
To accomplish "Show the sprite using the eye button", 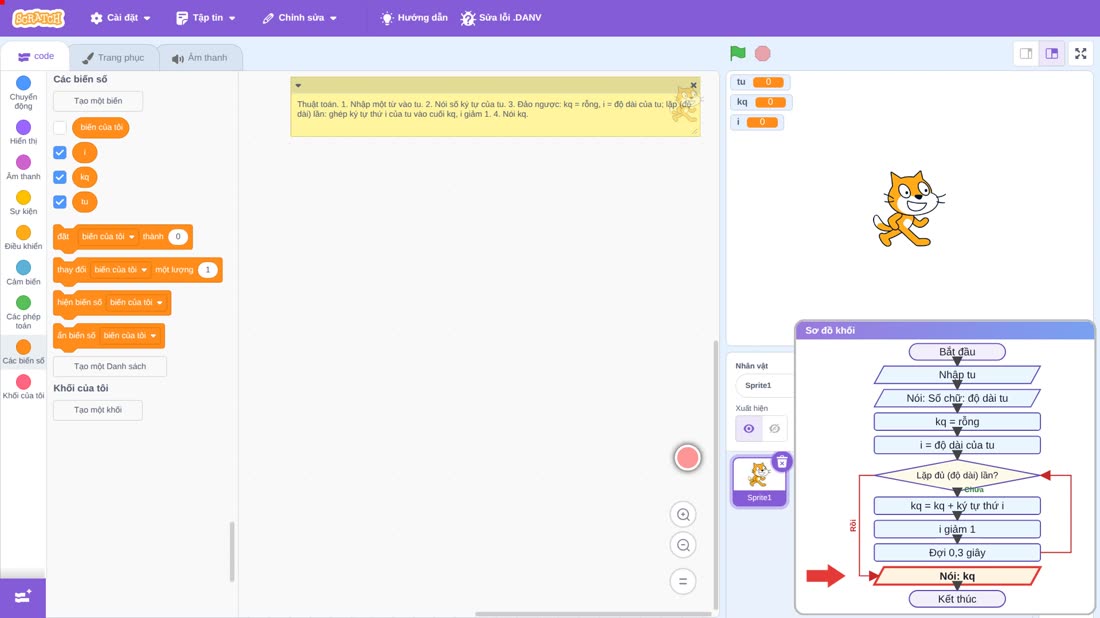I will [x=749, y=429].
